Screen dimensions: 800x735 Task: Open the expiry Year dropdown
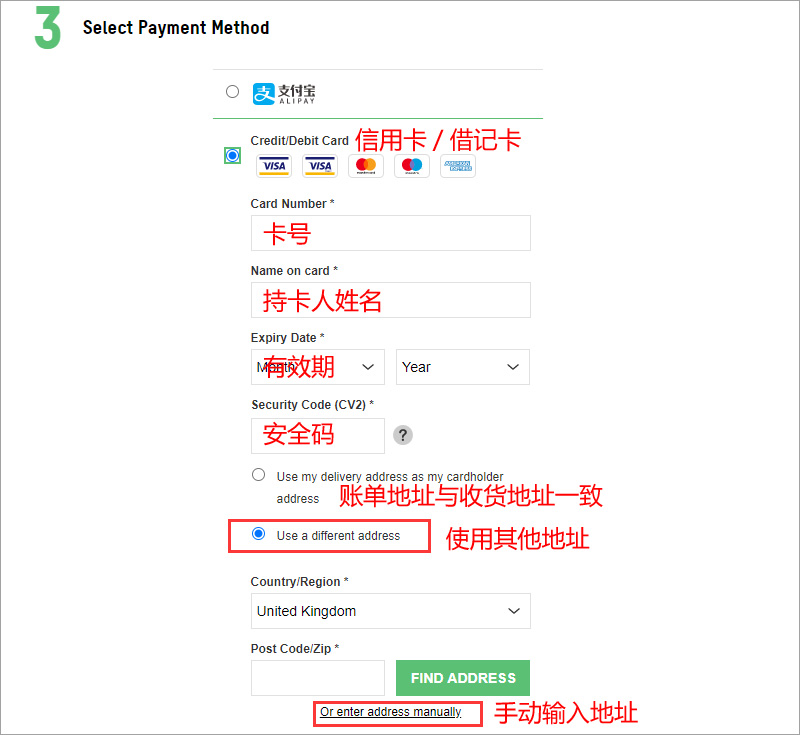pyautogui.click(x=463, y=367)
